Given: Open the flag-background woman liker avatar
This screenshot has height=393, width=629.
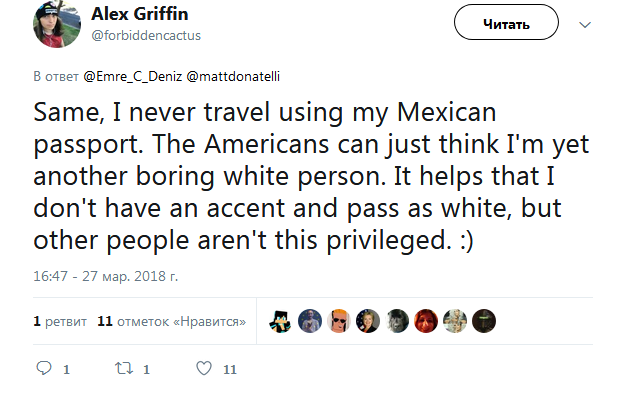Looking at the screenshot, I should 368,321.
